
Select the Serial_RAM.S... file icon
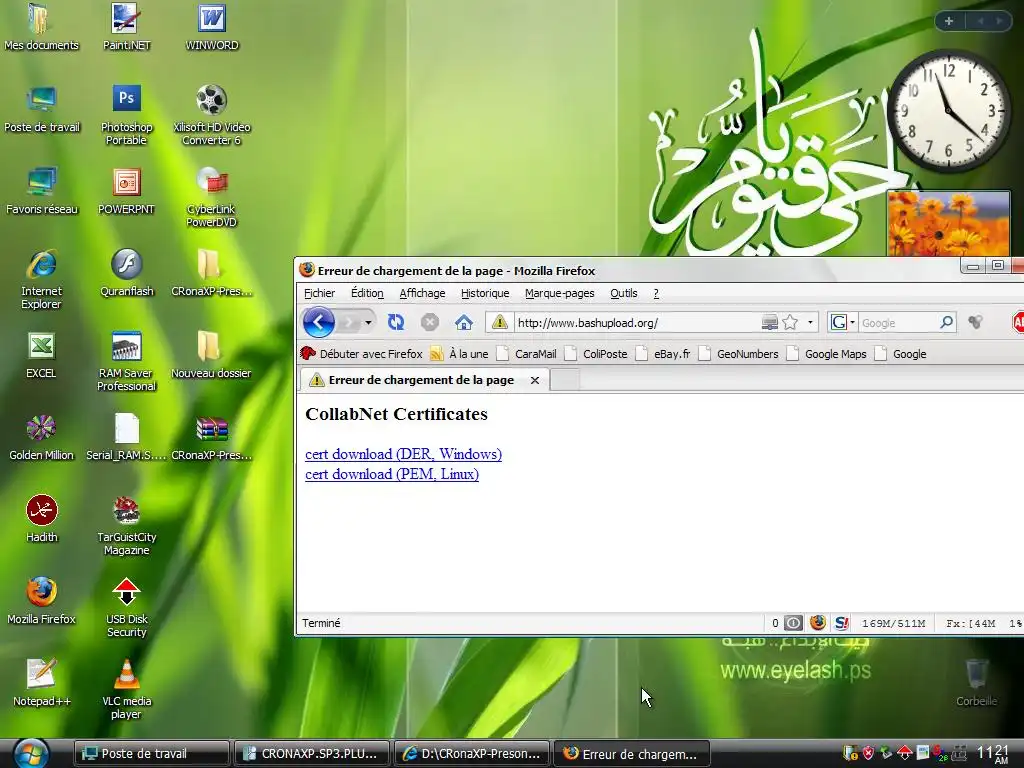click(x=126, y=438)
